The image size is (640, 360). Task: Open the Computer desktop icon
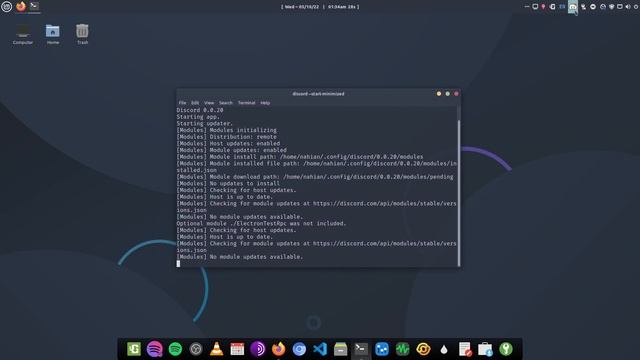pyautogui.click(x=23, y=34)
